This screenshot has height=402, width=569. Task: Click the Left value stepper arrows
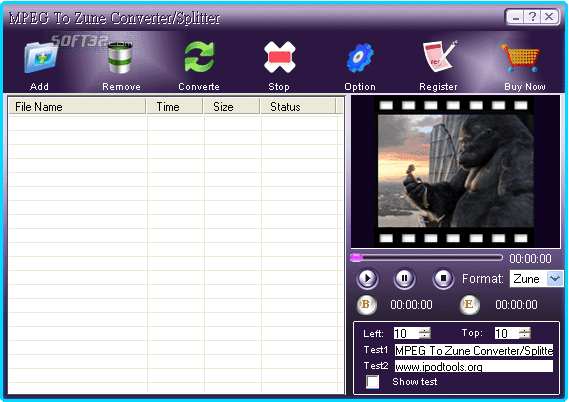pos(425,333)
